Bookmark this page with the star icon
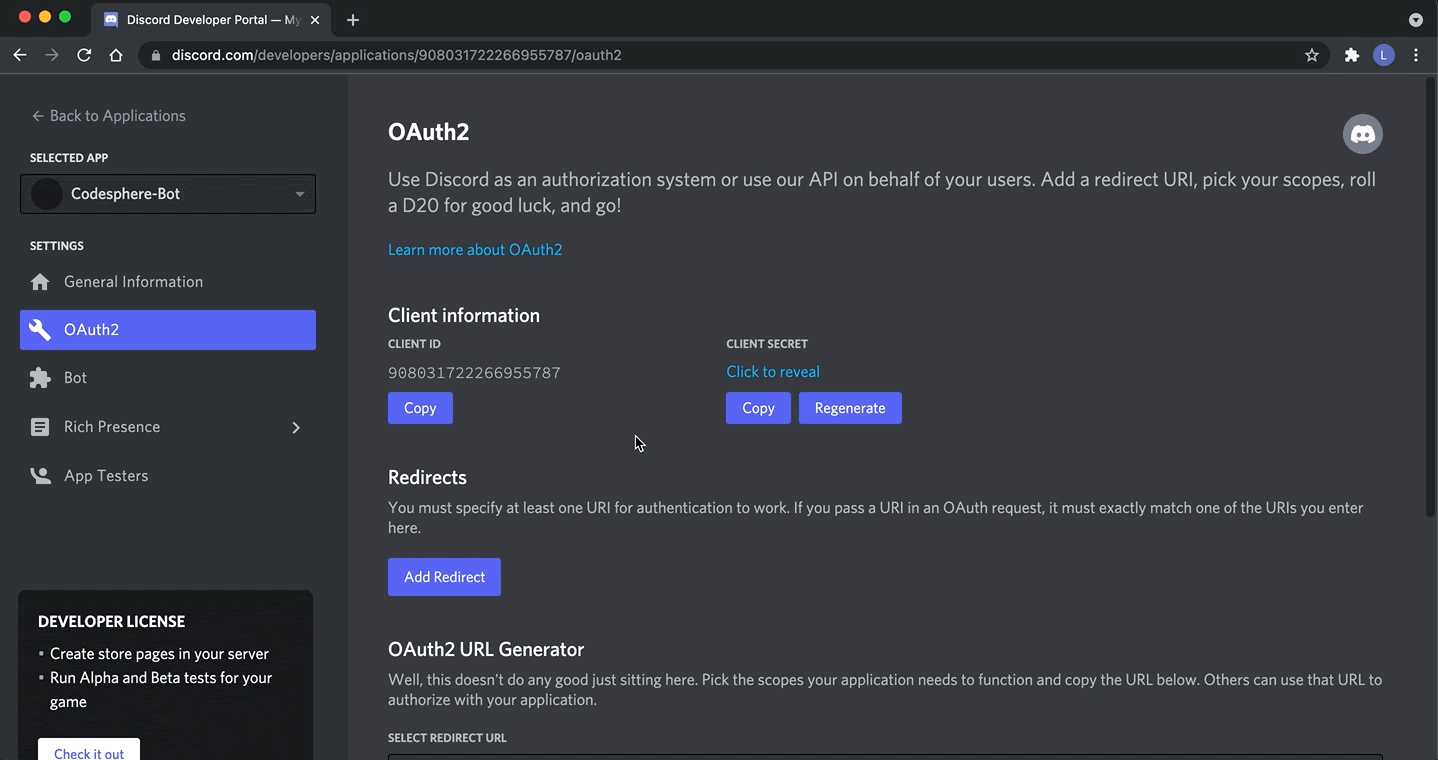 tap(1311, 55)
